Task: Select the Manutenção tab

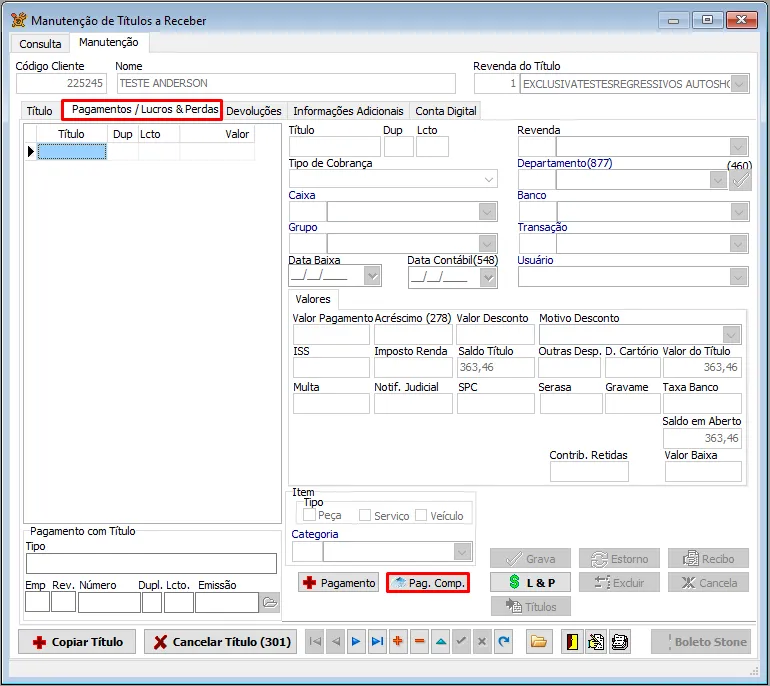Action: point(109,42)
